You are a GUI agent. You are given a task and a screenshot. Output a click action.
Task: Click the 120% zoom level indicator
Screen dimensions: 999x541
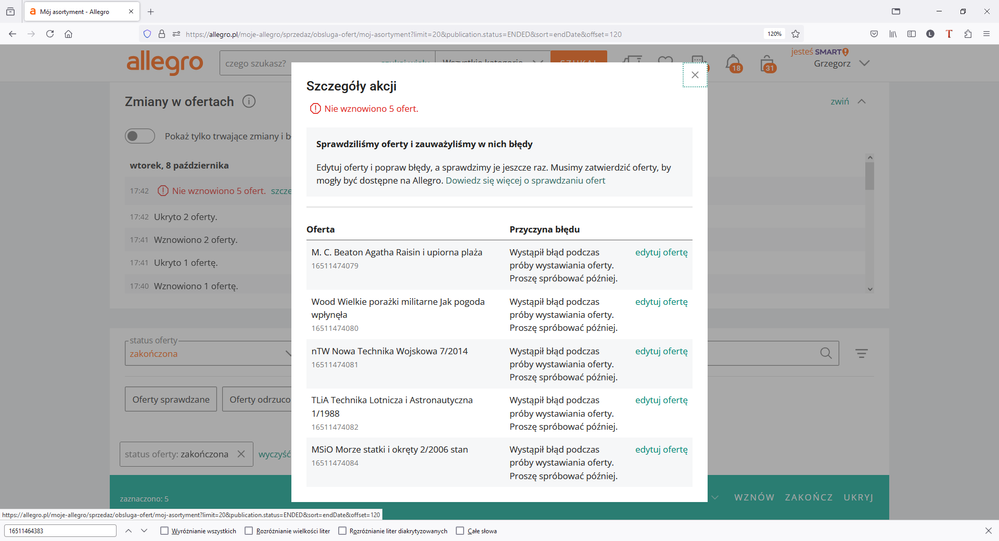pos(774,34)
